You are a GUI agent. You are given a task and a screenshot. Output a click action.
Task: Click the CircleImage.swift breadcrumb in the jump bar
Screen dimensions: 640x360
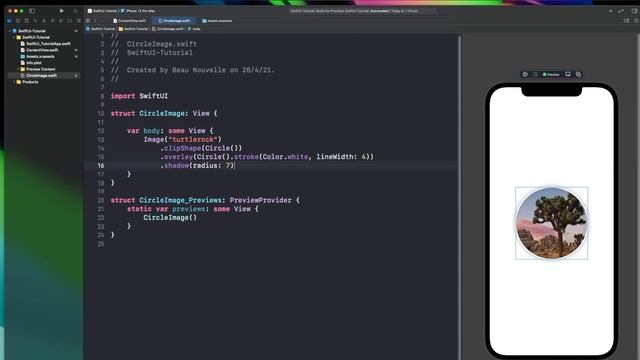[168, 29]
